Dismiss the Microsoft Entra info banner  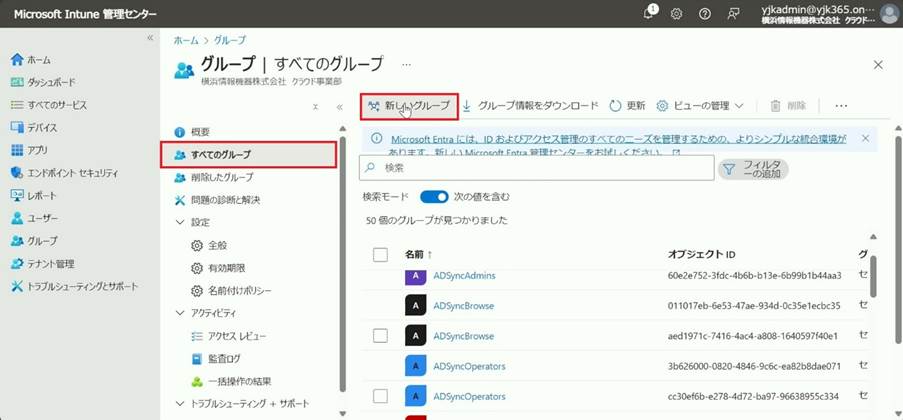tap(866, 138)
